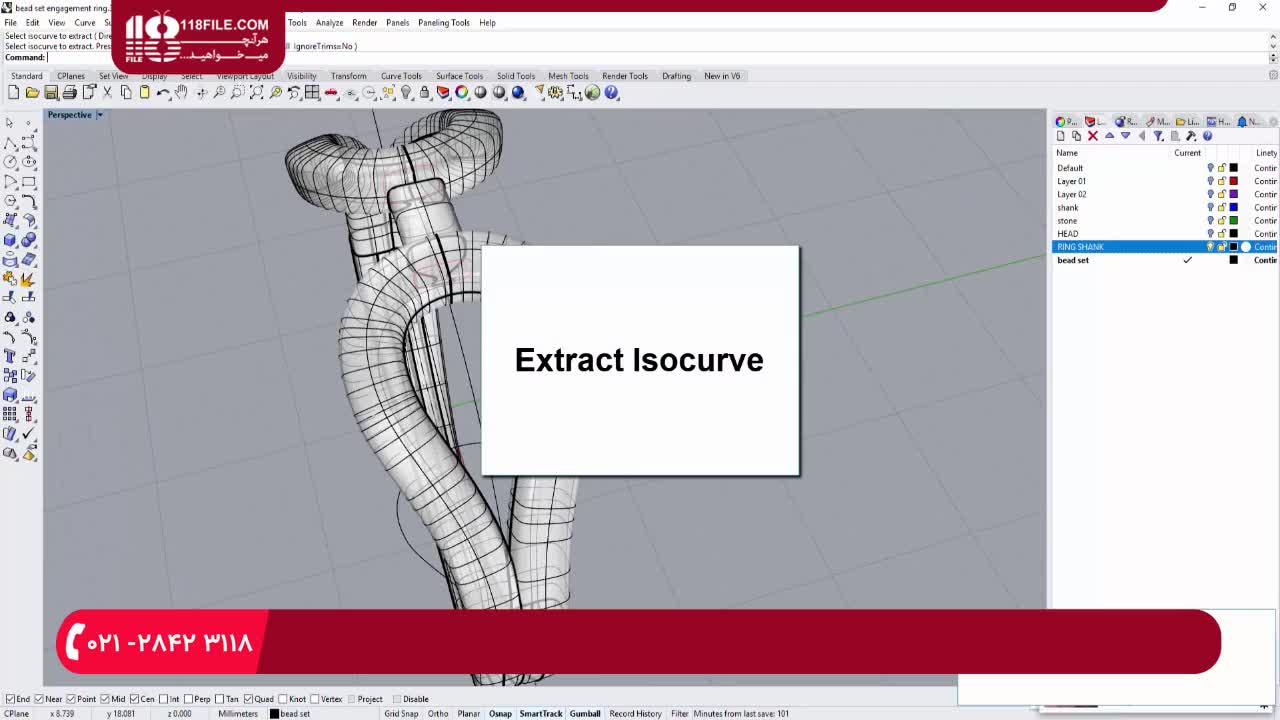
Task: Click the Save file icon in toolbar
Action: 51,93
